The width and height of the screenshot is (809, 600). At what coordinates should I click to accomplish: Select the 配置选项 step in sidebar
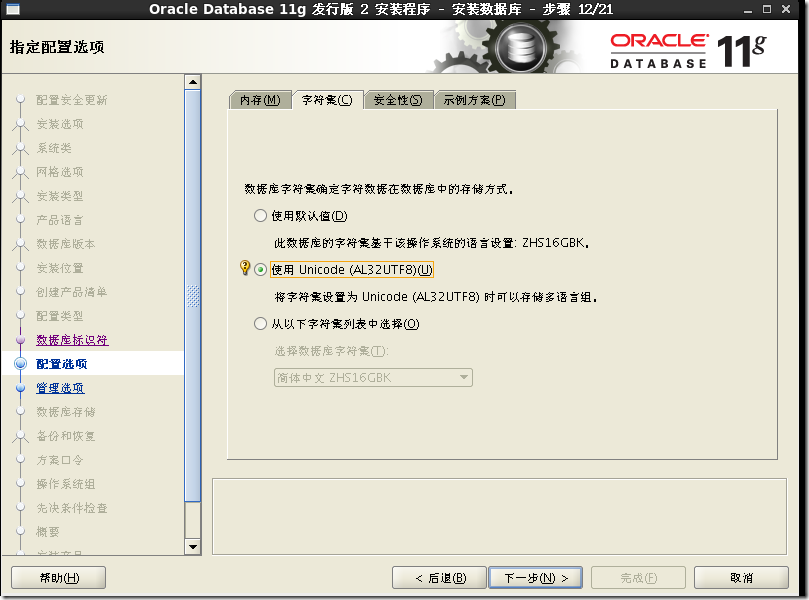point(62,364)
